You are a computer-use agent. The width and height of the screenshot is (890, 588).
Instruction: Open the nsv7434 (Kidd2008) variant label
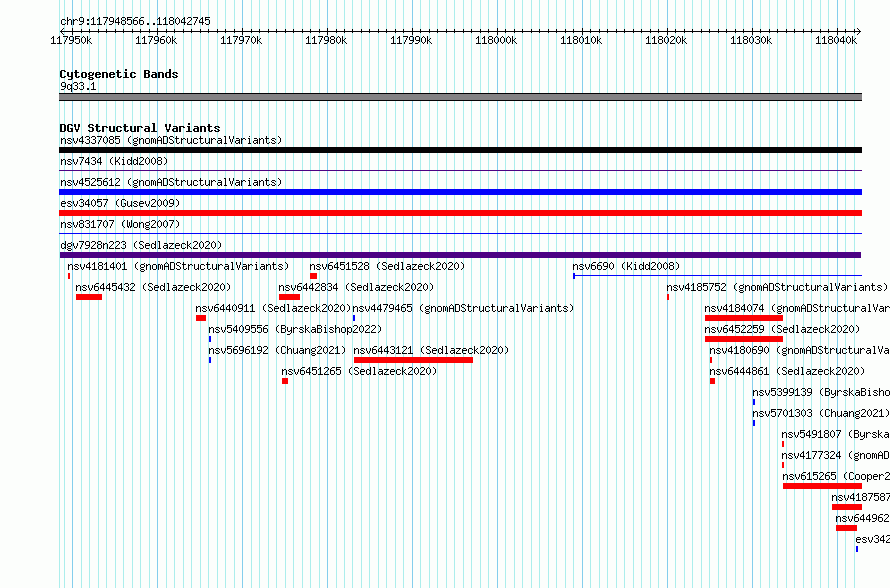pyautogui.click(x=114, y=161)
